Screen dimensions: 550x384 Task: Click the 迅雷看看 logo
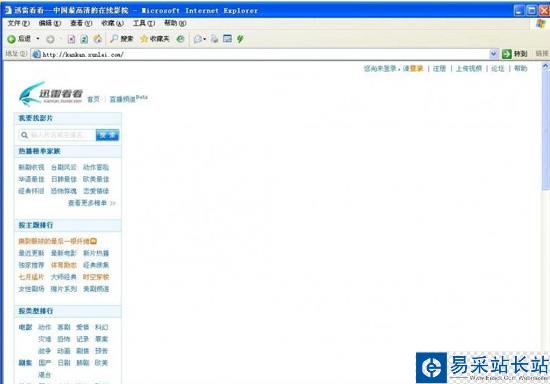click(x=50, y=94)
